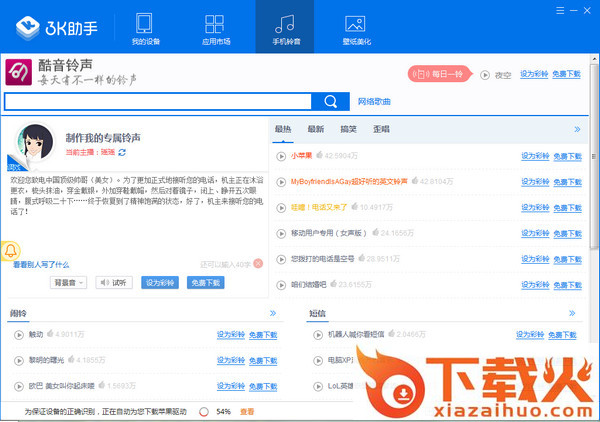Click the vertical scrollbar thumb
Viewport: 600px width, 422px height.
(593, 156)
